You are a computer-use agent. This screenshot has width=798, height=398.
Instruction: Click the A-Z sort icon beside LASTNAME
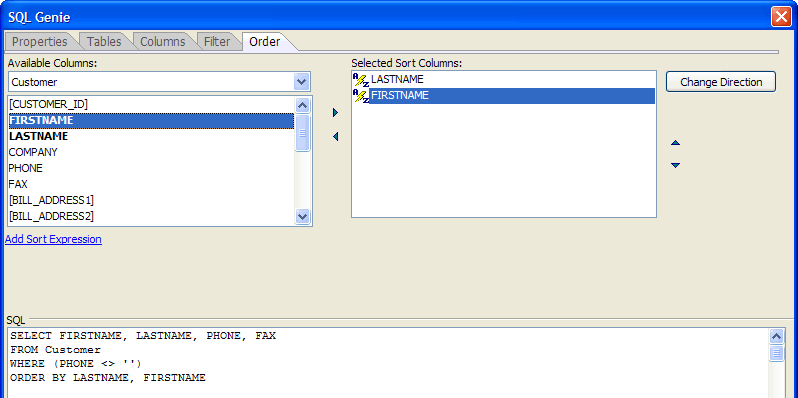pos(360,80)
